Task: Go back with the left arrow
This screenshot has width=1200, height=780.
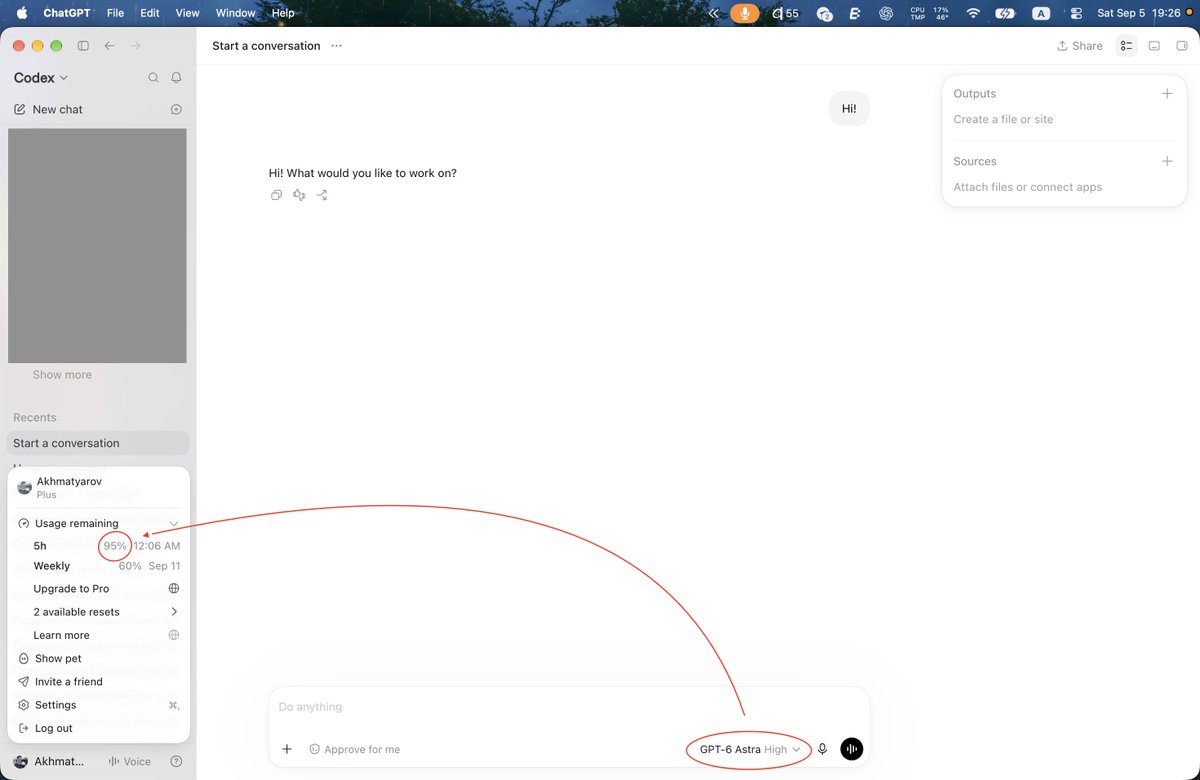Action: (x=109, y=46)
